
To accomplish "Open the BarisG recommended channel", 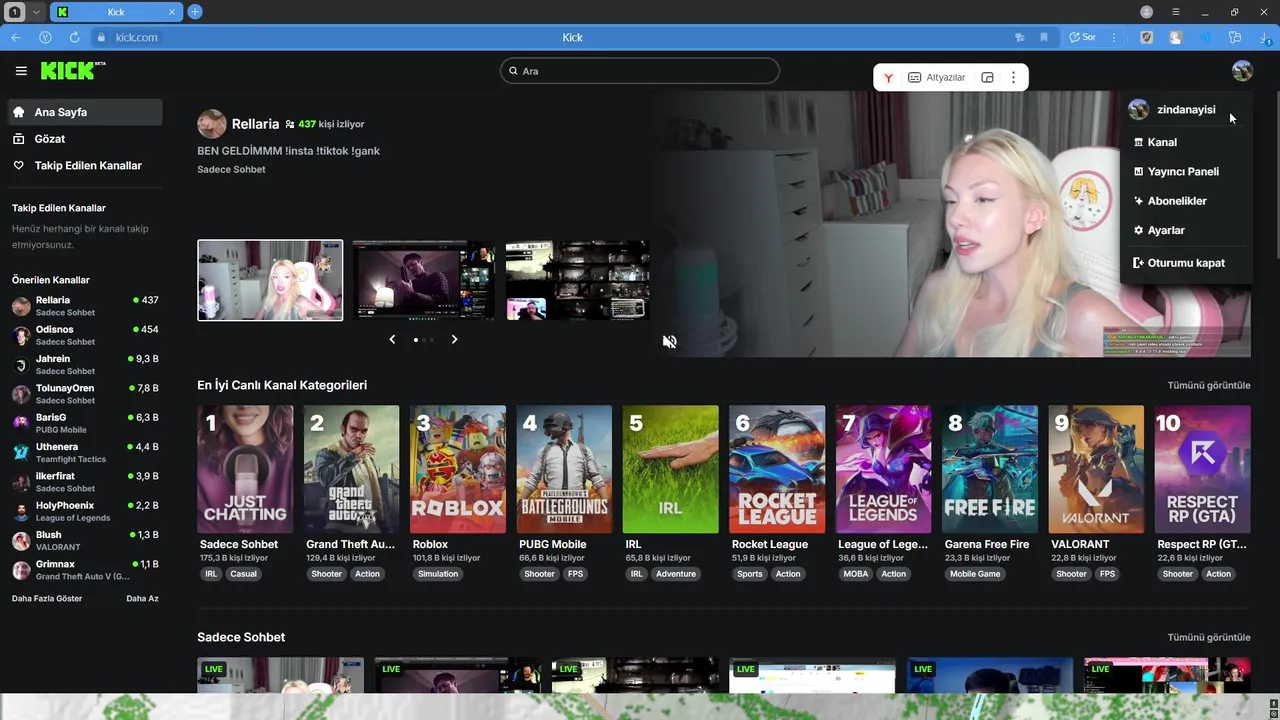I will click(84, 423).
